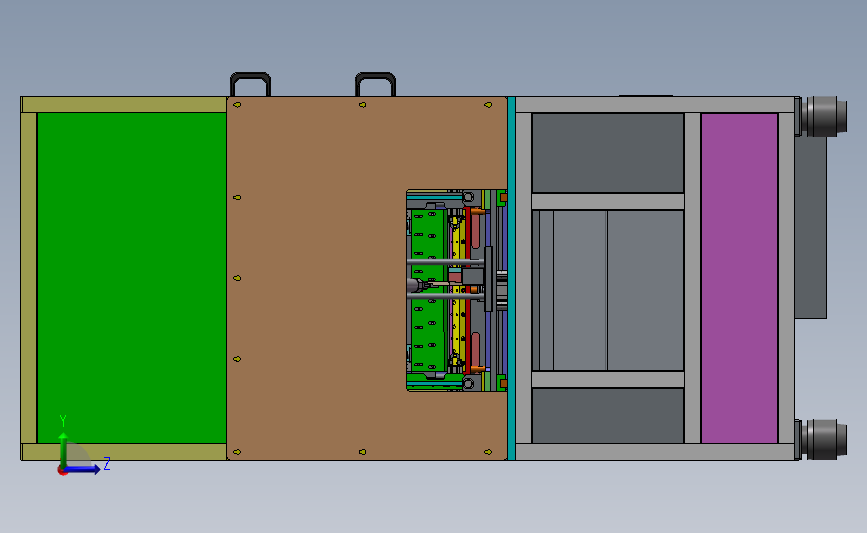Select the top-left corner screw on brown plate
The width and height of the screenshot is (867, 533).
237,104
